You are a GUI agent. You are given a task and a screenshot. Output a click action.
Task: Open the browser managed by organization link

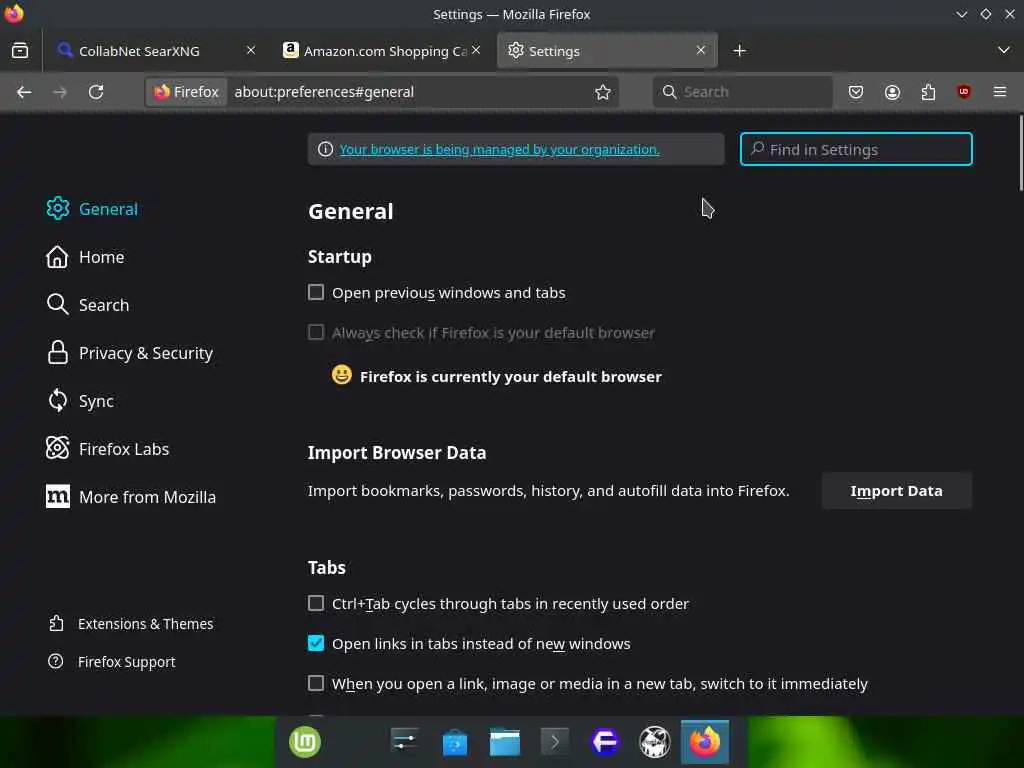point(500,150)
